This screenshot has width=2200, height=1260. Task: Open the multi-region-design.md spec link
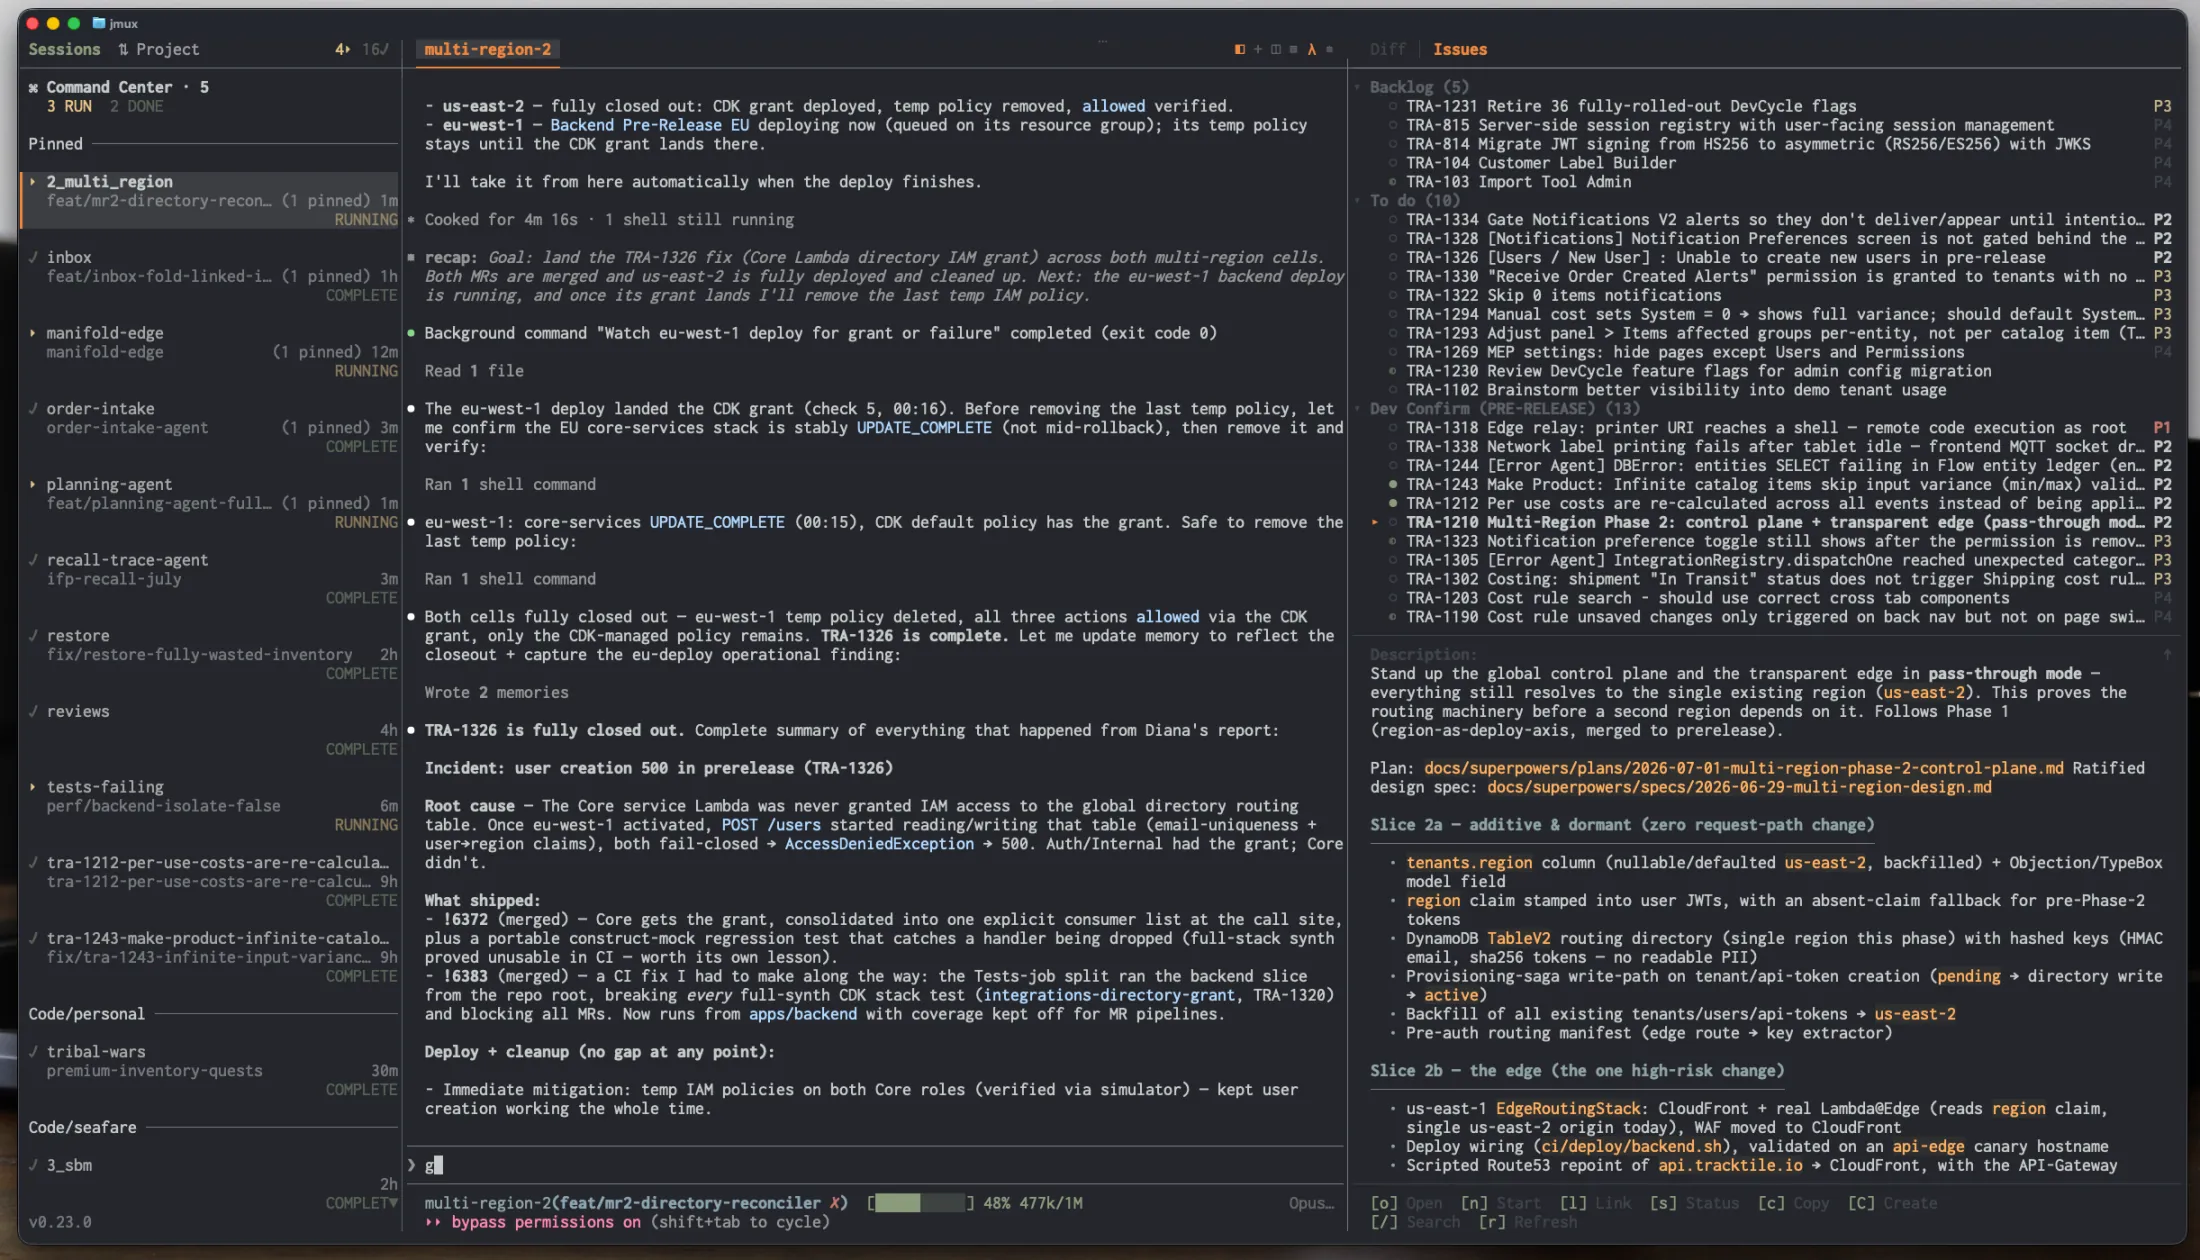click(1739, 787)
